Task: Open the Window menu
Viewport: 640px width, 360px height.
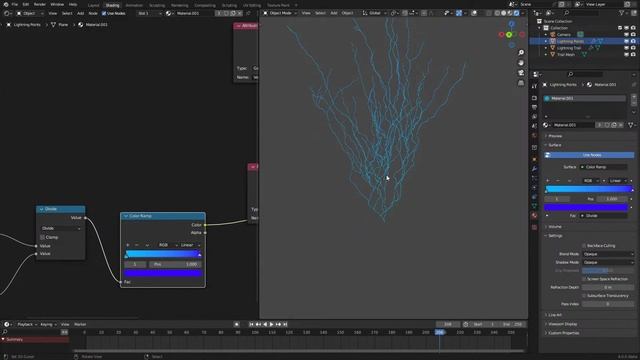Action: click(x=57, y=4)
